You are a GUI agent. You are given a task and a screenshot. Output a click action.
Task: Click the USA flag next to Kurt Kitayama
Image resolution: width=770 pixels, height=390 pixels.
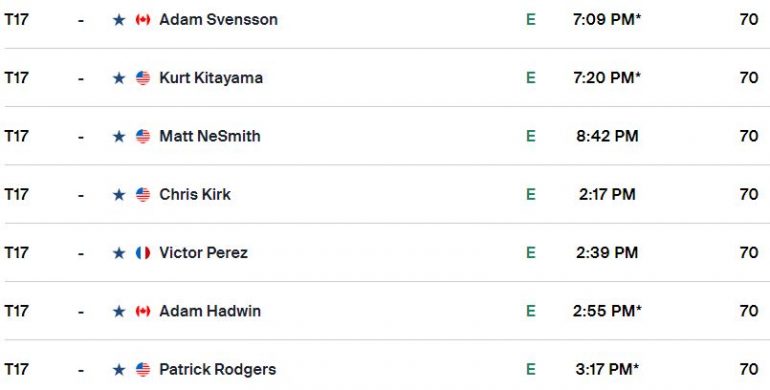tap(143, 78)
